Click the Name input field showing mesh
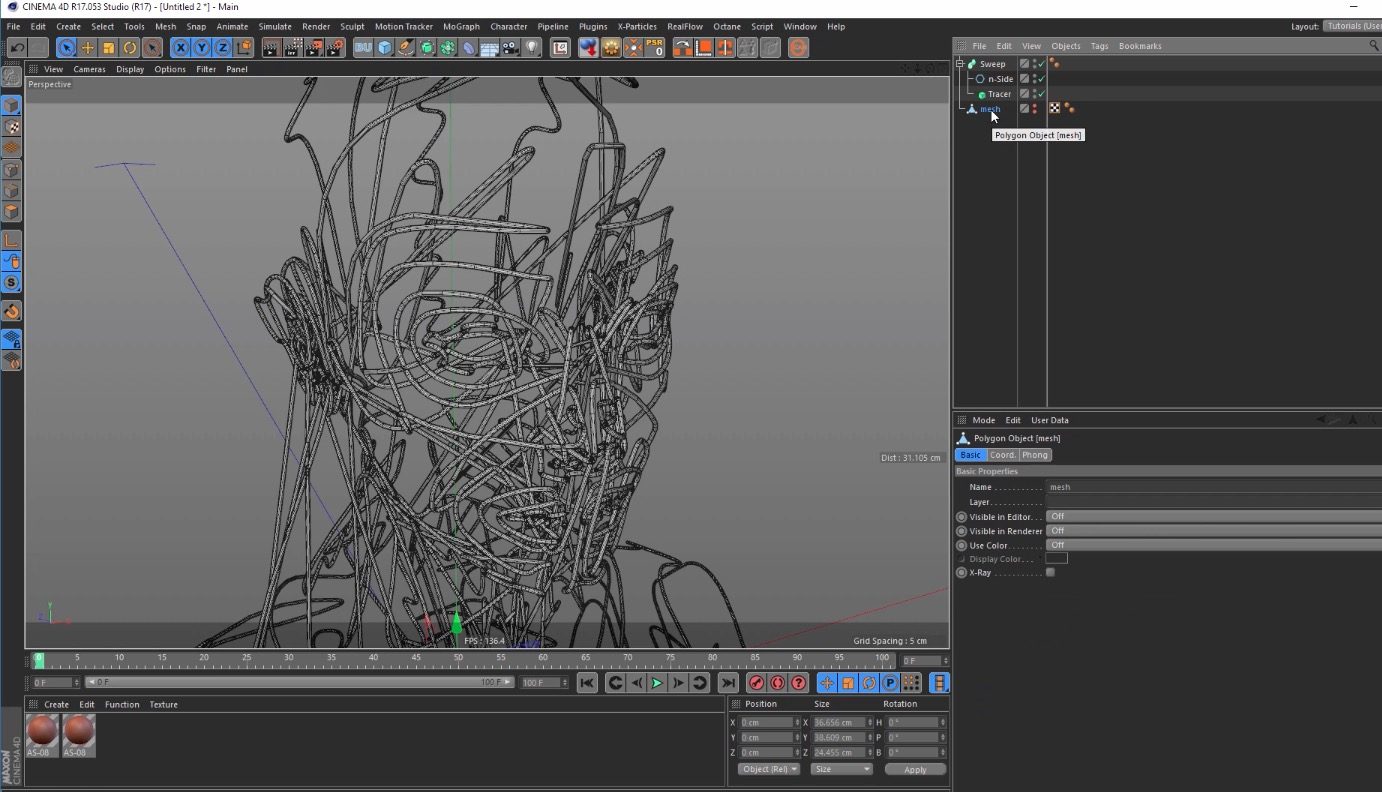Screen dimensions: 1382x792 pos(1214,487)
